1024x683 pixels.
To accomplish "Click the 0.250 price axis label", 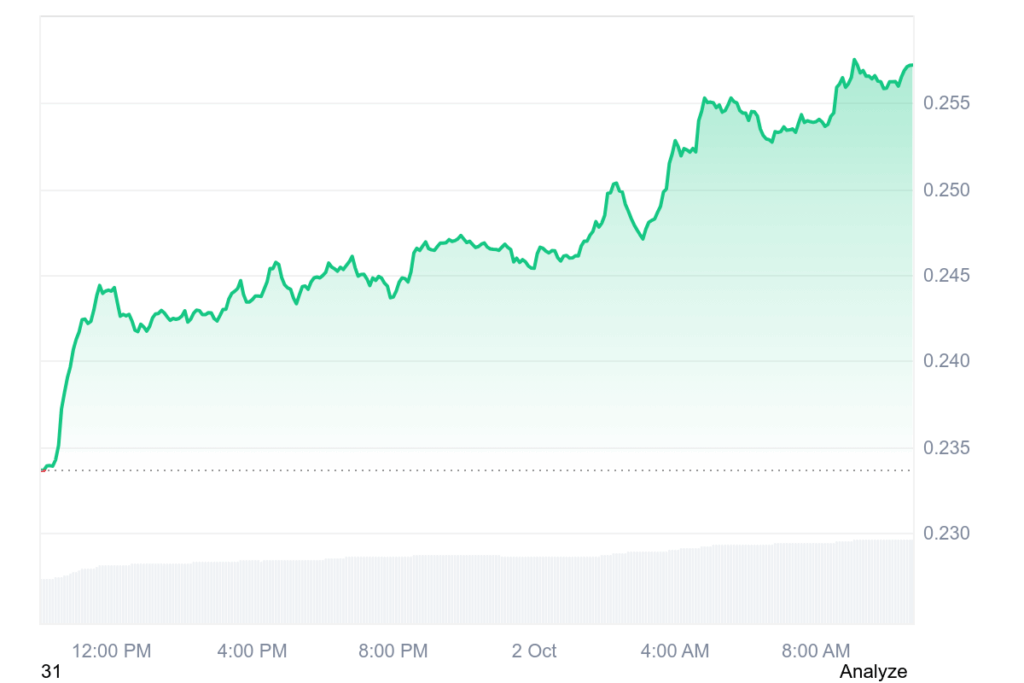I will pos(944,190).
